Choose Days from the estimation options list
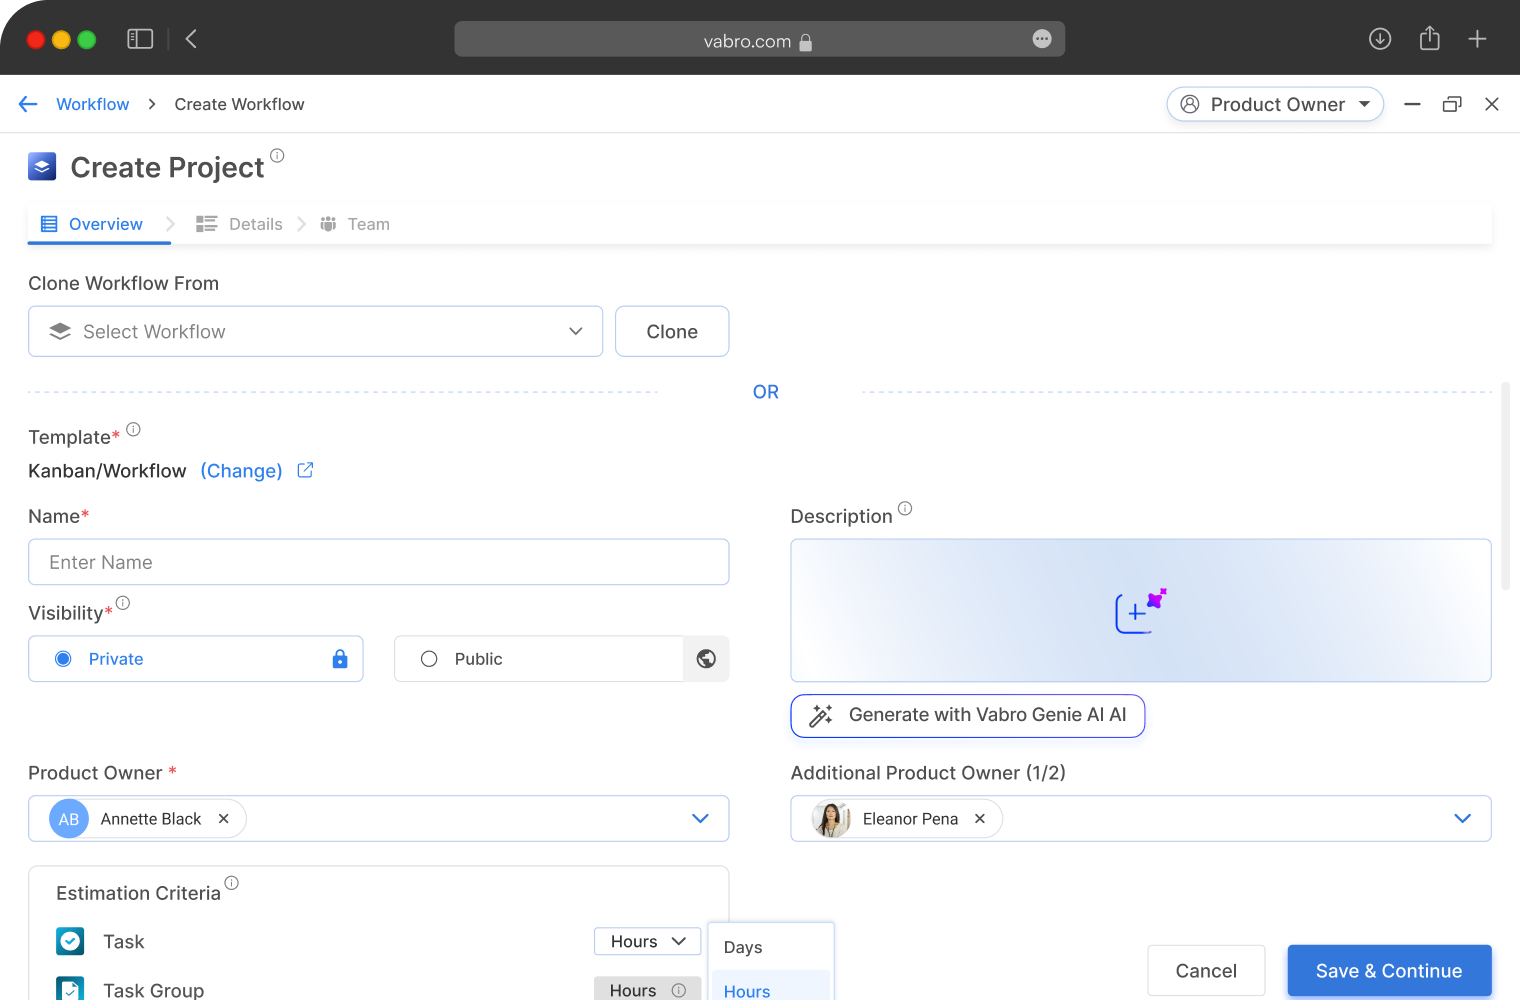This screenshot has height=1000, width=1520. 743,947
